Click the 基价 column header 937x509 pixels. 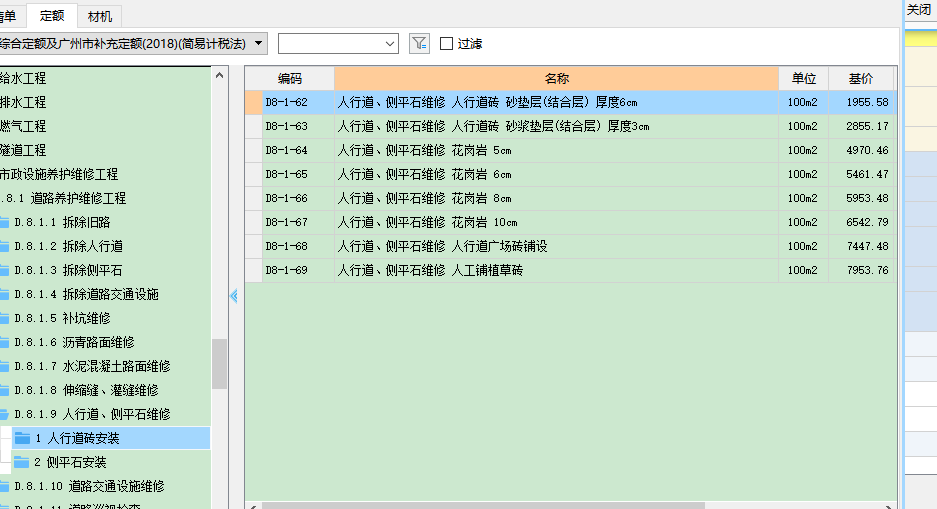[x=861, y=78]
